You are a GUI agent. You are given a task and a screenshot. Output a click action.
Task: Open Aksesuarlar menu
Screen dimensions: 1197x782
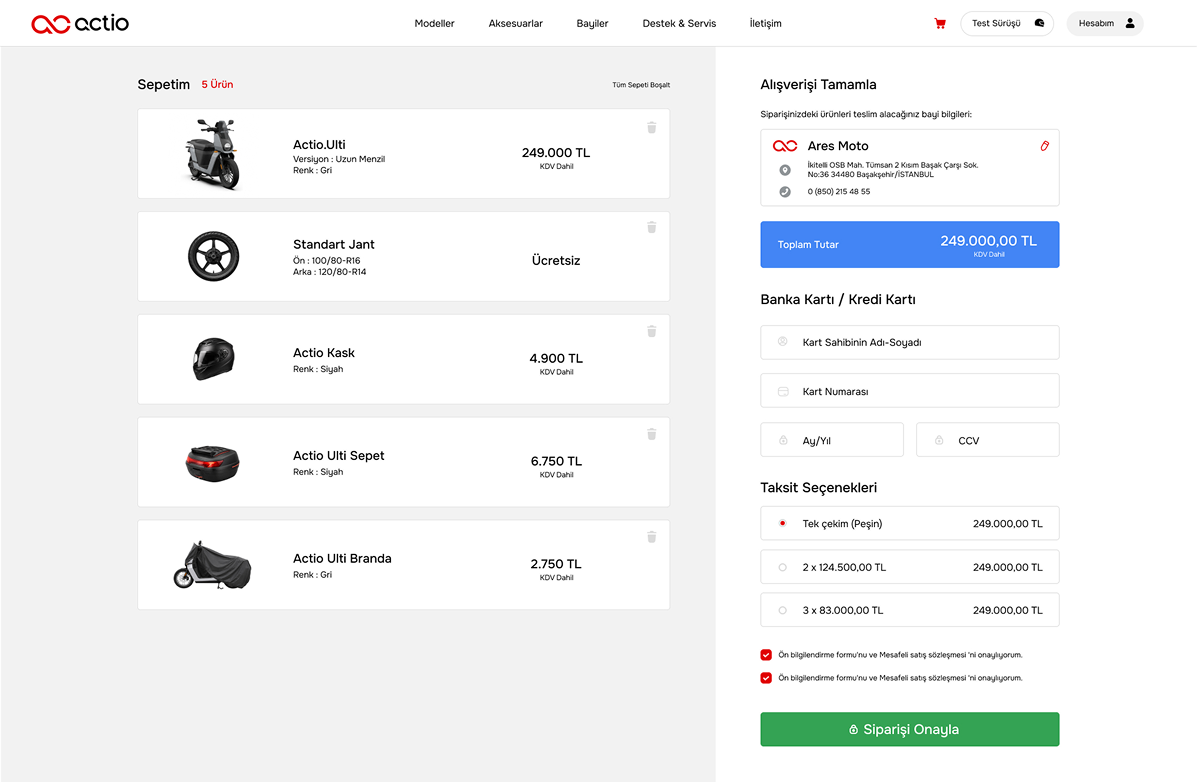[x=515, y=24]
